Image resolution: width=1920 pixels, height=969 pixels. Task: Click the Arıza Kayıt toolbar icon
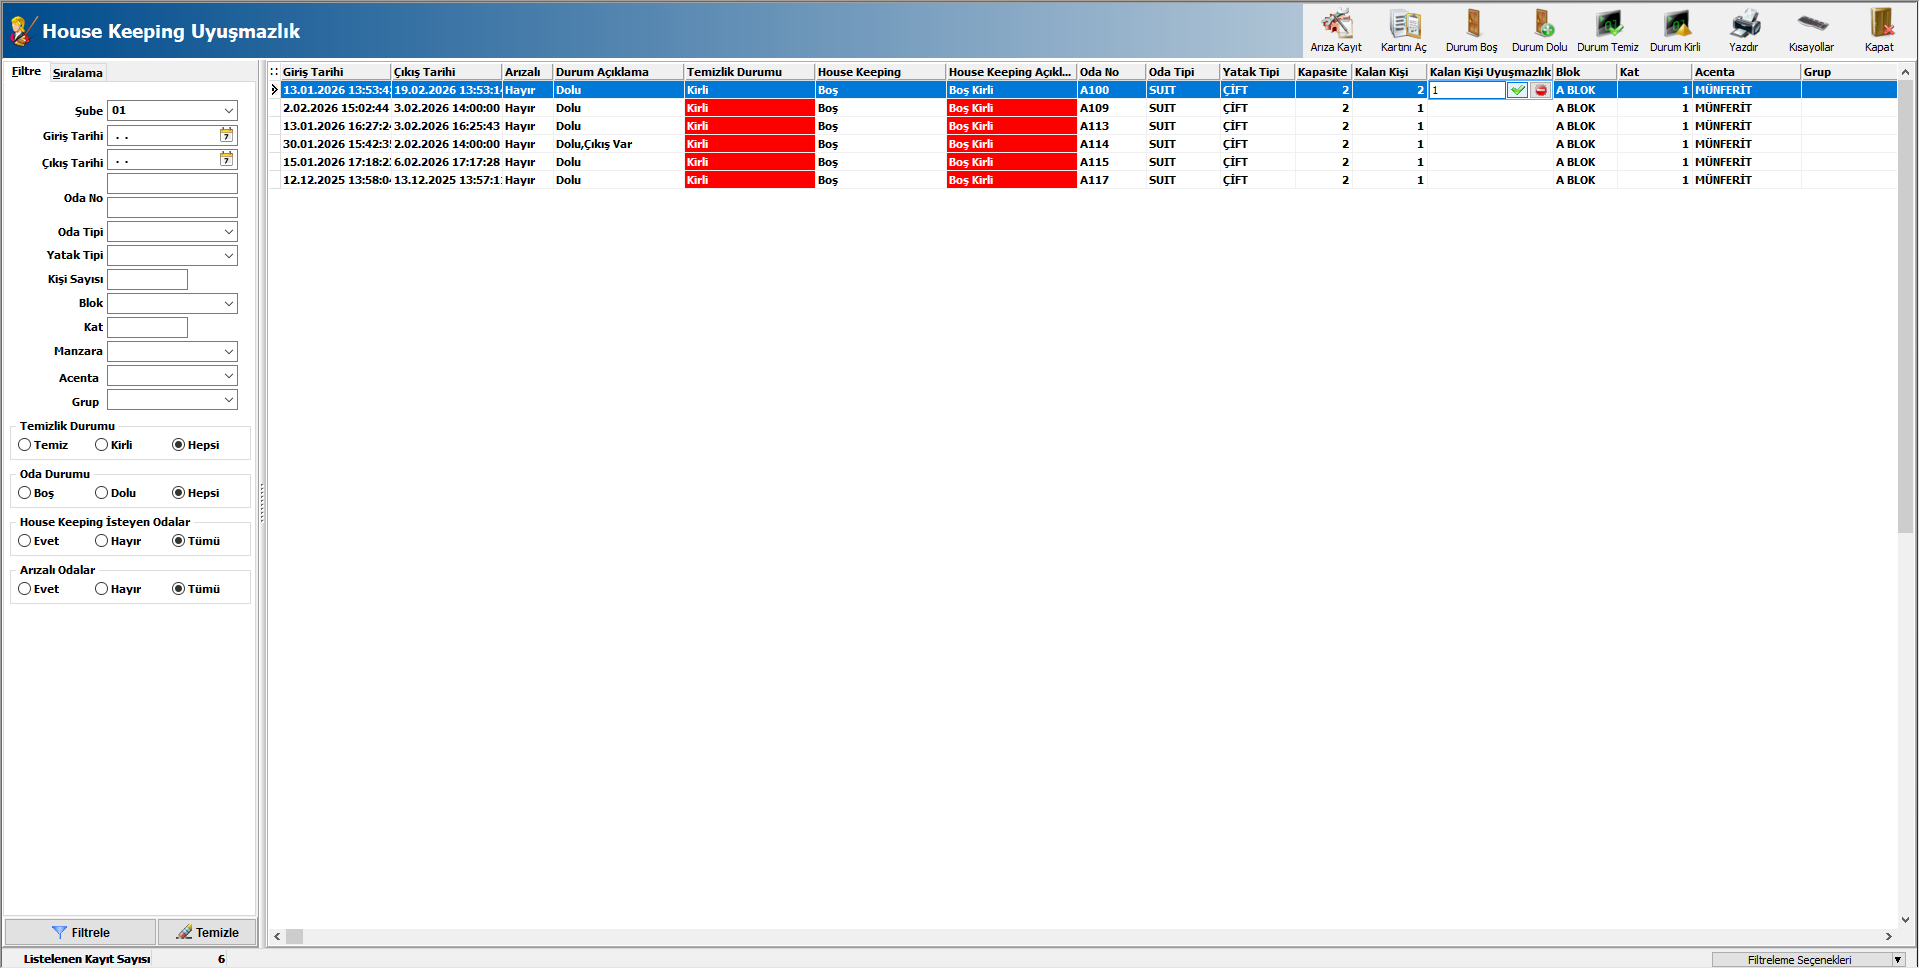1336,29
